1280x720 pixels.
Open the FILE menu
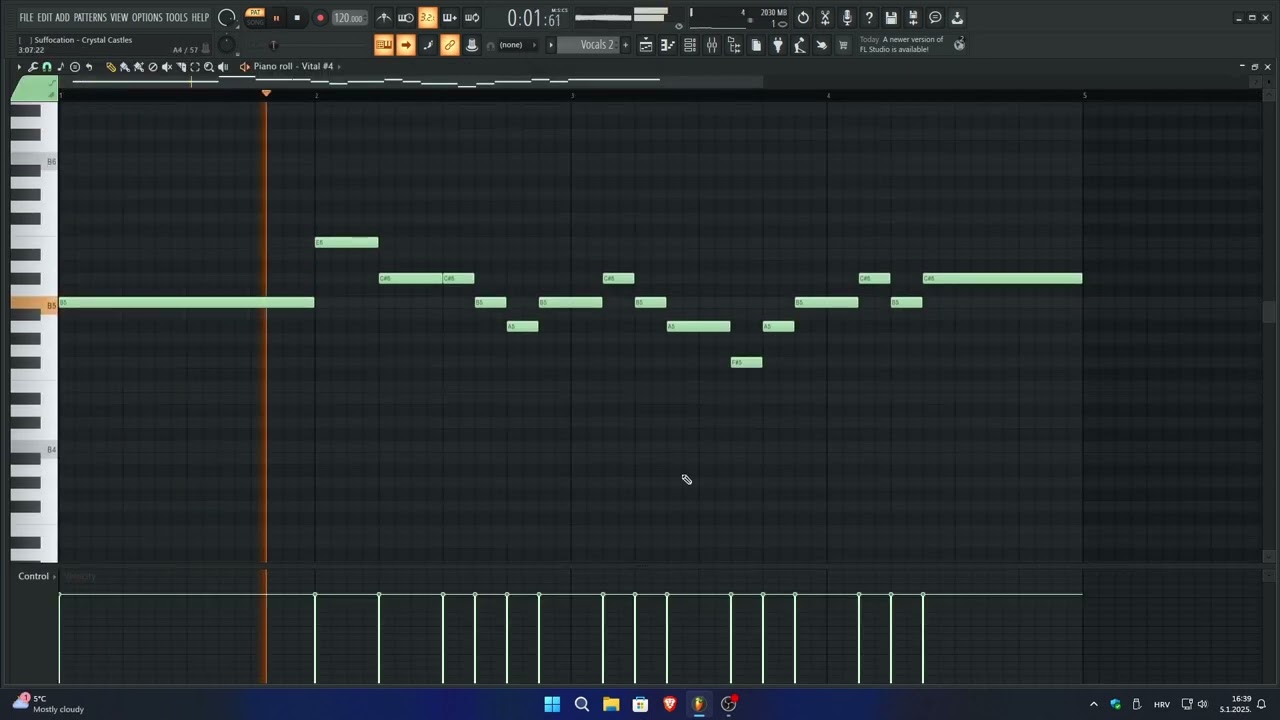pos(26,18)
